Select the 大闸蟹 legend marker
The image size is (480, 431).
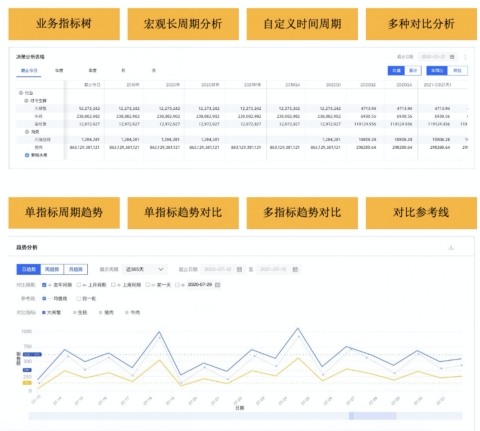pos(44,313)
